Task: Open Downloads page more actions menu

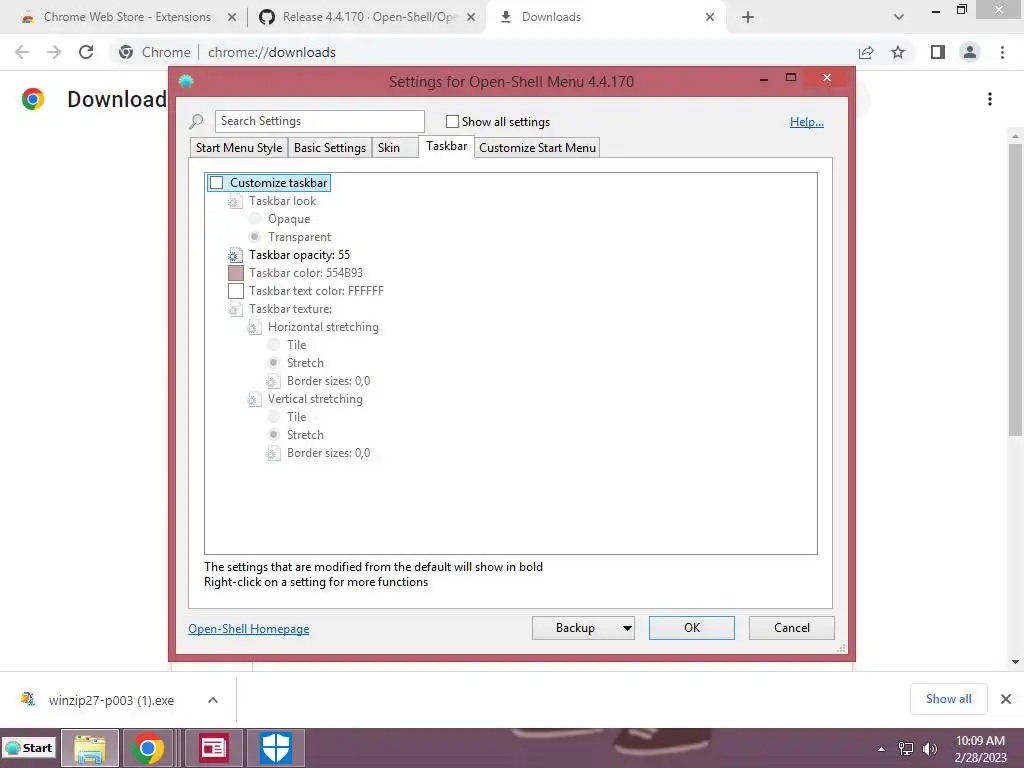Action: coord(990,99)
